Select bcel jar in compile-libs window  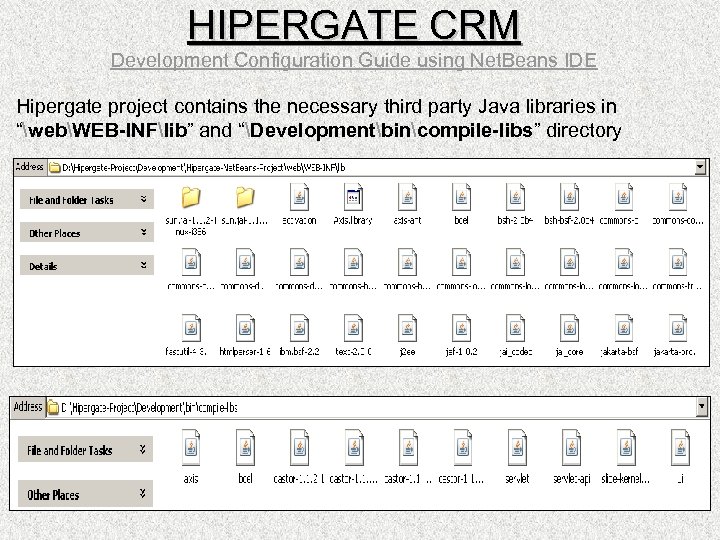click(x=245, y=447)
